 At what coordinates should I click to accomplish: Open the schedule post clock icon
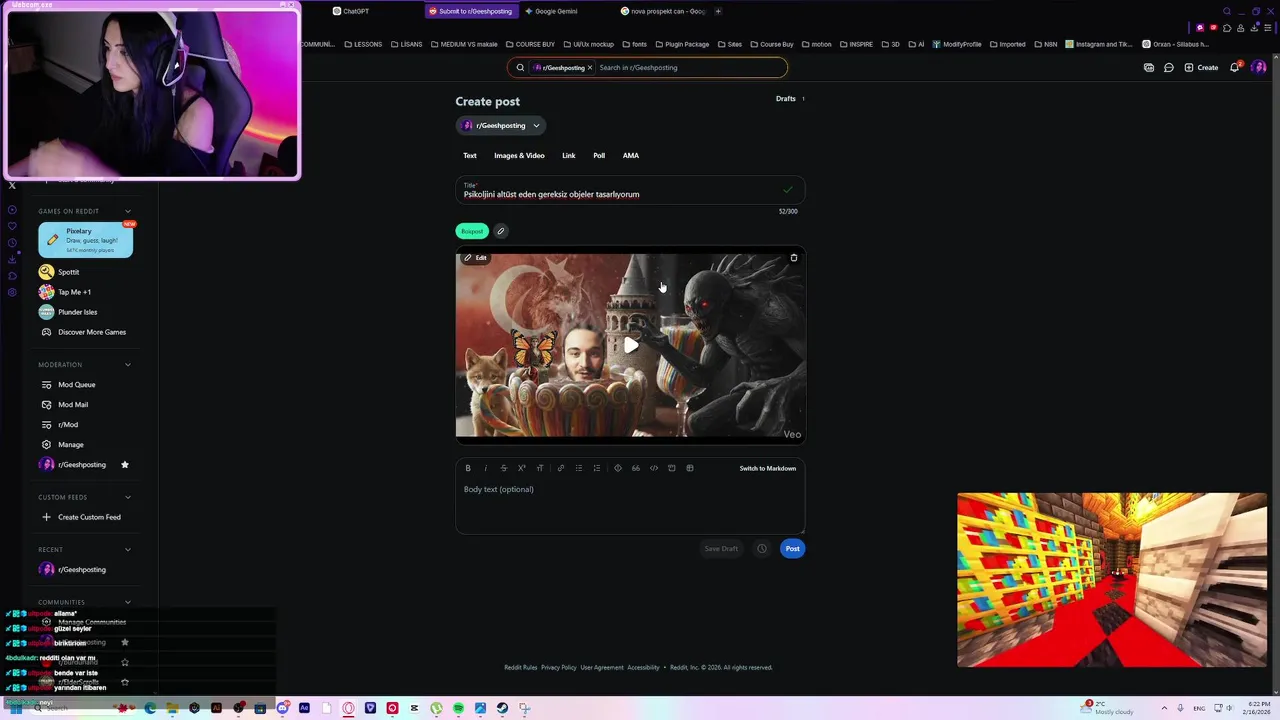pyautogui.click(x=761, y=548)
